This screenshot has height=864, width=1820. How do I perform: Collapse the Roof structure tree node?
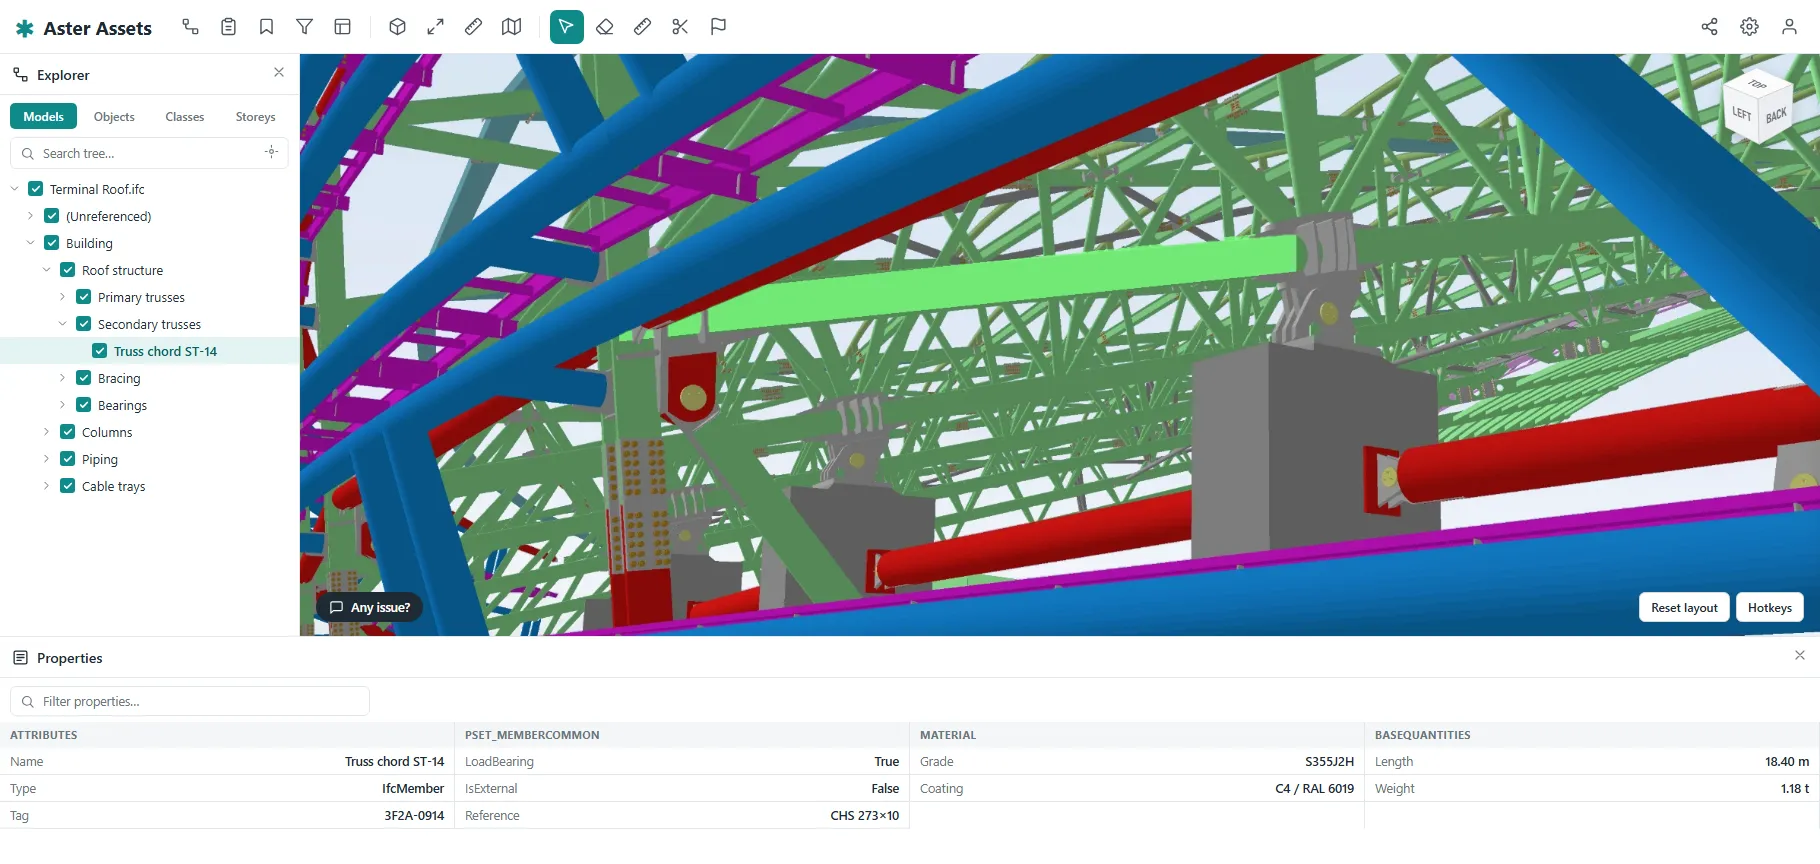46,270
